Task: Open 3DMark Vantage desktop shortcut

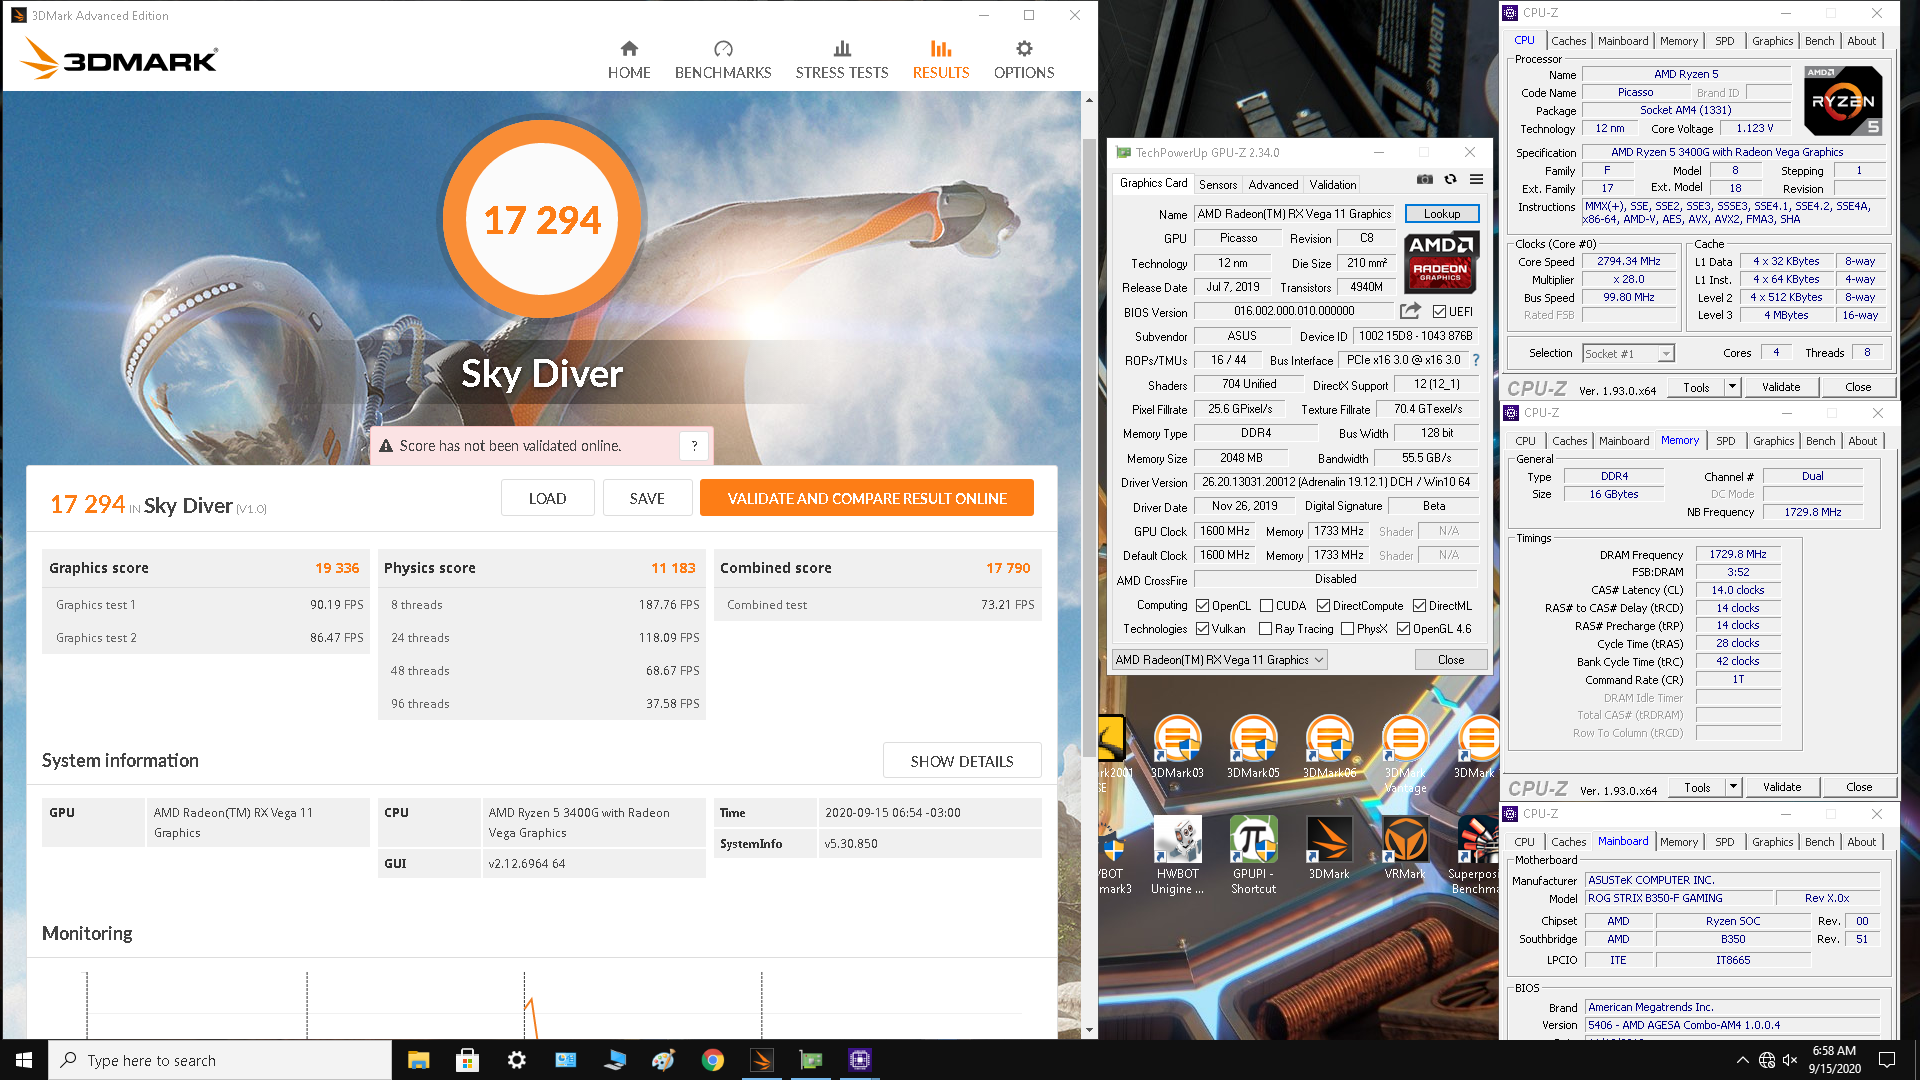Action: 1405,755
